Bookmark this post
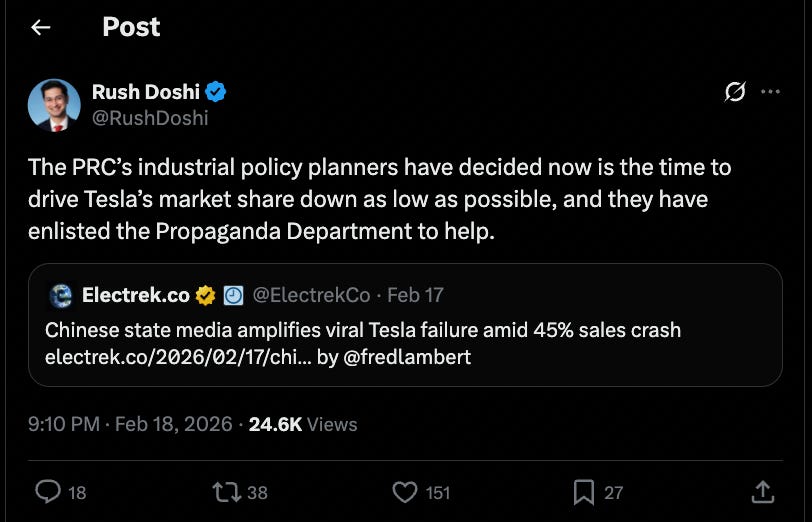 point(584,491)
